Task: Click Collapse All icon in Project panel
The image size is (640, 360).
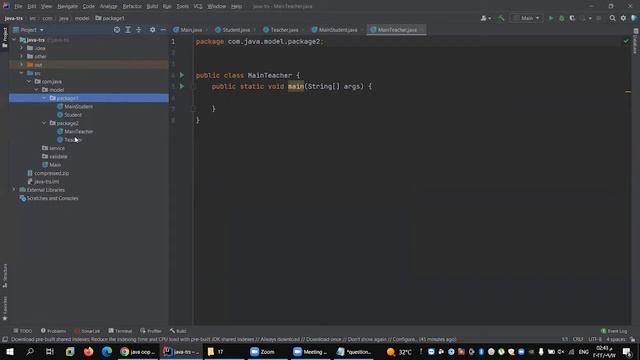Action: pos(139,30)
